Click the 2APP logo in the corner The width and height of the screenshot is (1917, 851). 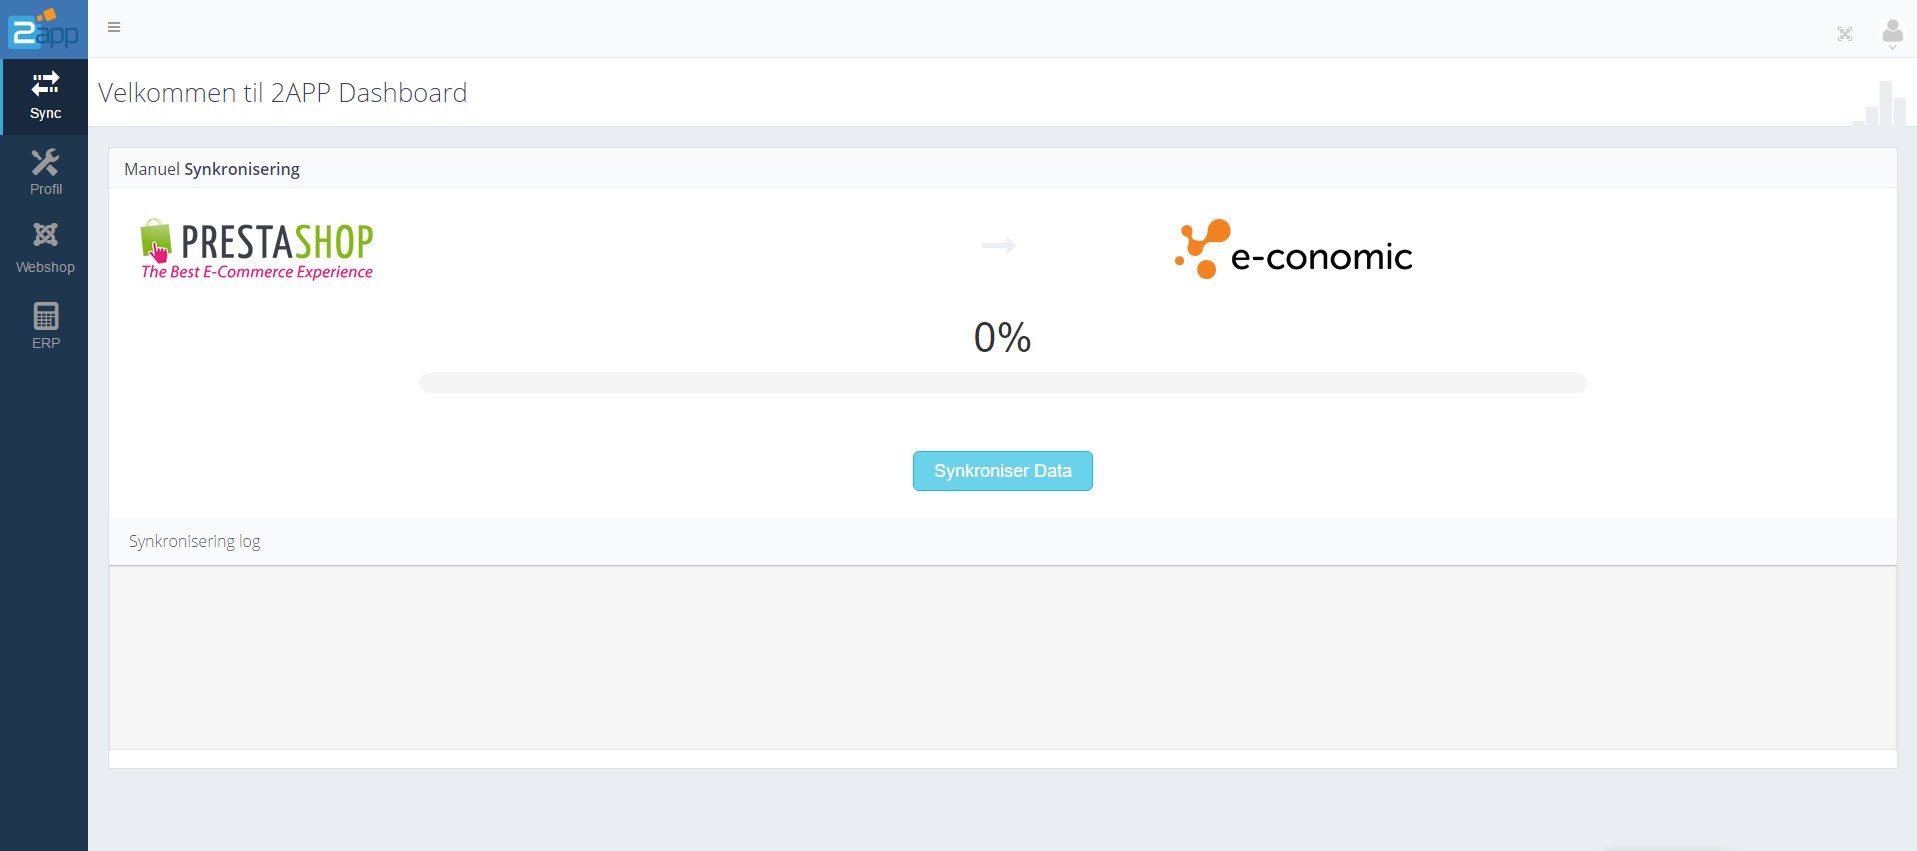(44, 28)
